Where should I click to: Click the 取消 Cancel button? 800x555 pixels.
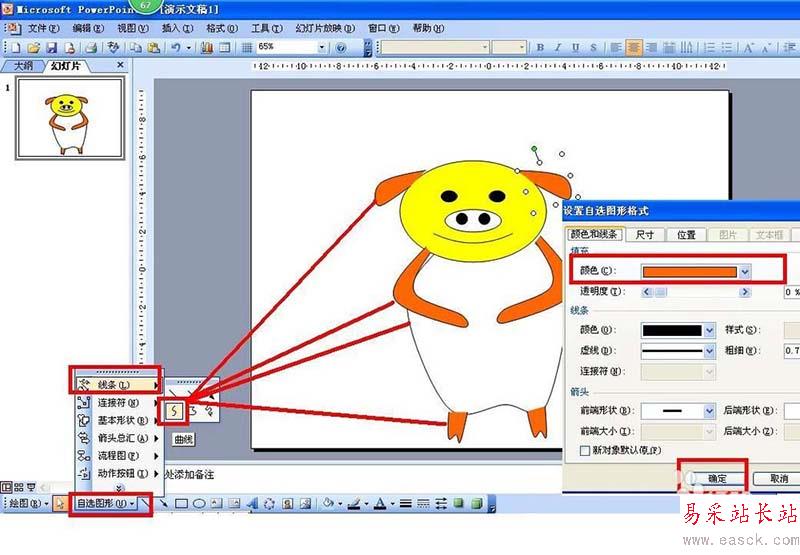coord(778,478)
